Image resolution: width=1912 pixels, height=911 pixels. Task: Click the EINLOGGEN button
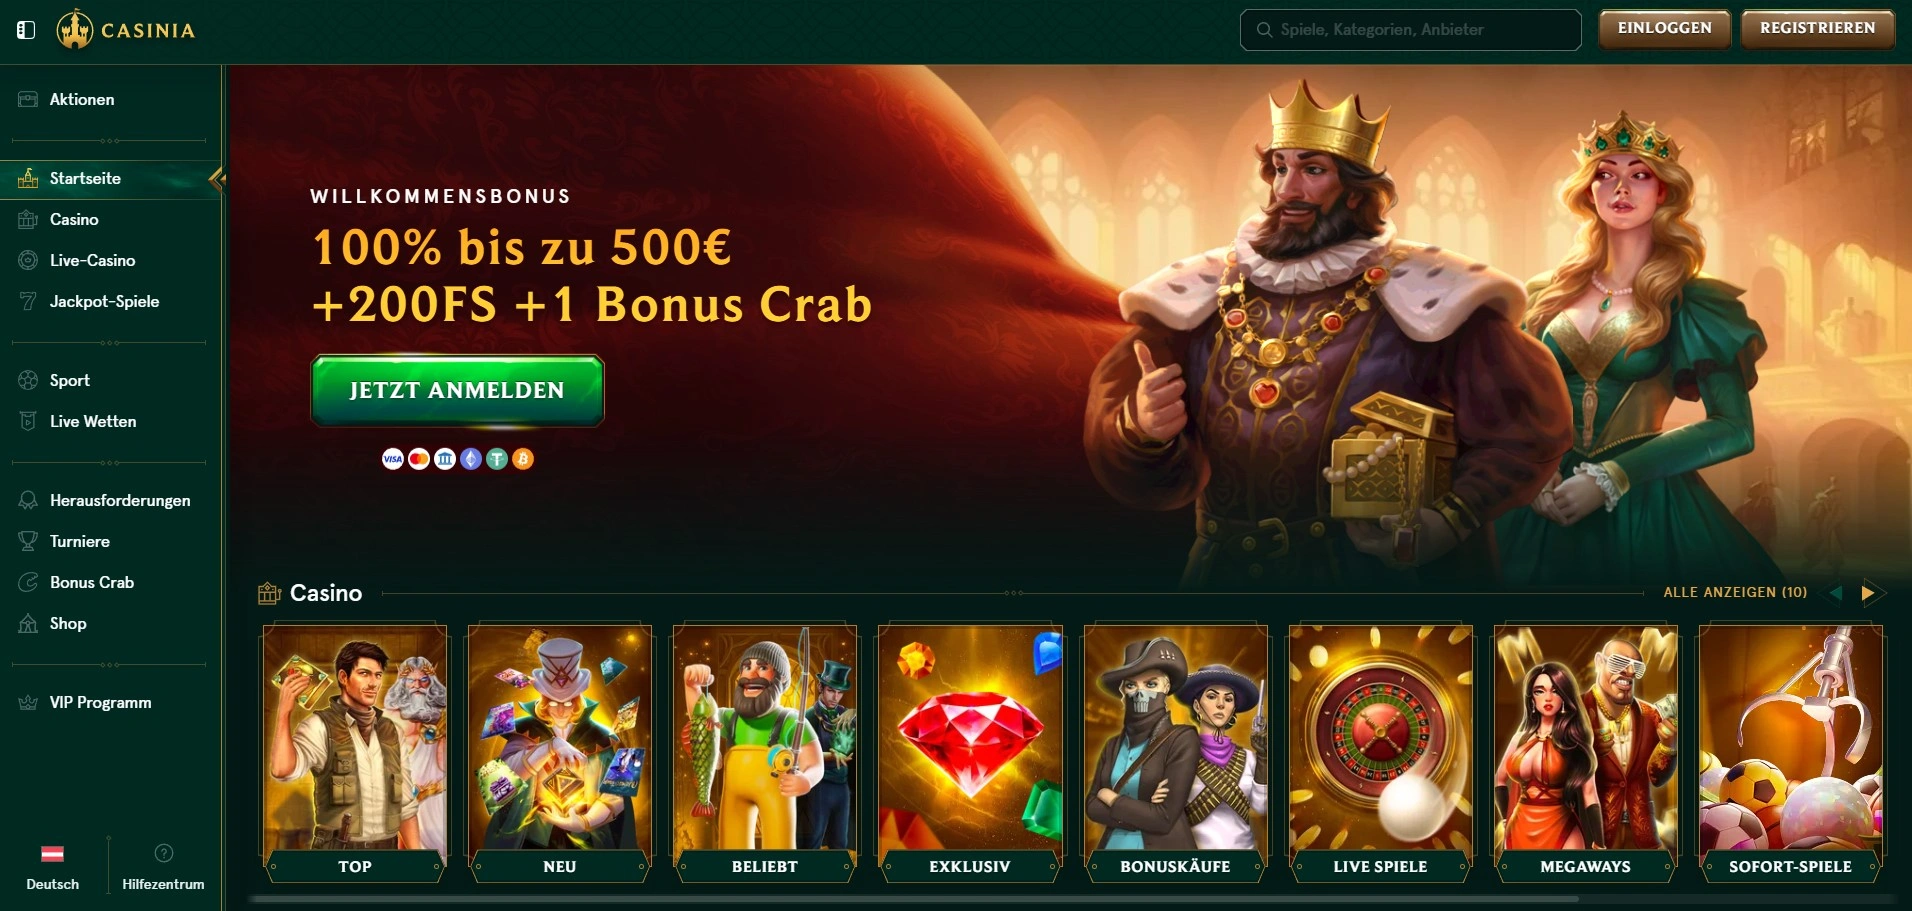1664,28
